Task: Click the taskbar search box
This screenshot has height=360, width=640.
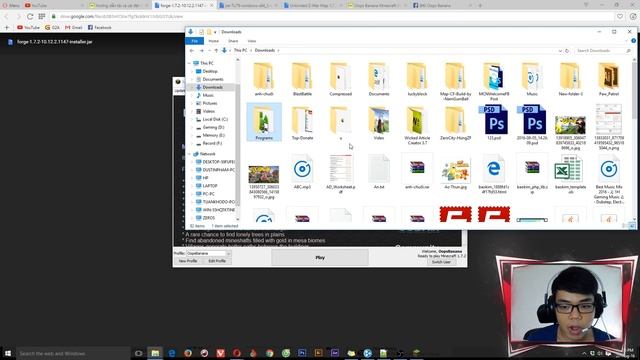Action: (x=73, y=353)
